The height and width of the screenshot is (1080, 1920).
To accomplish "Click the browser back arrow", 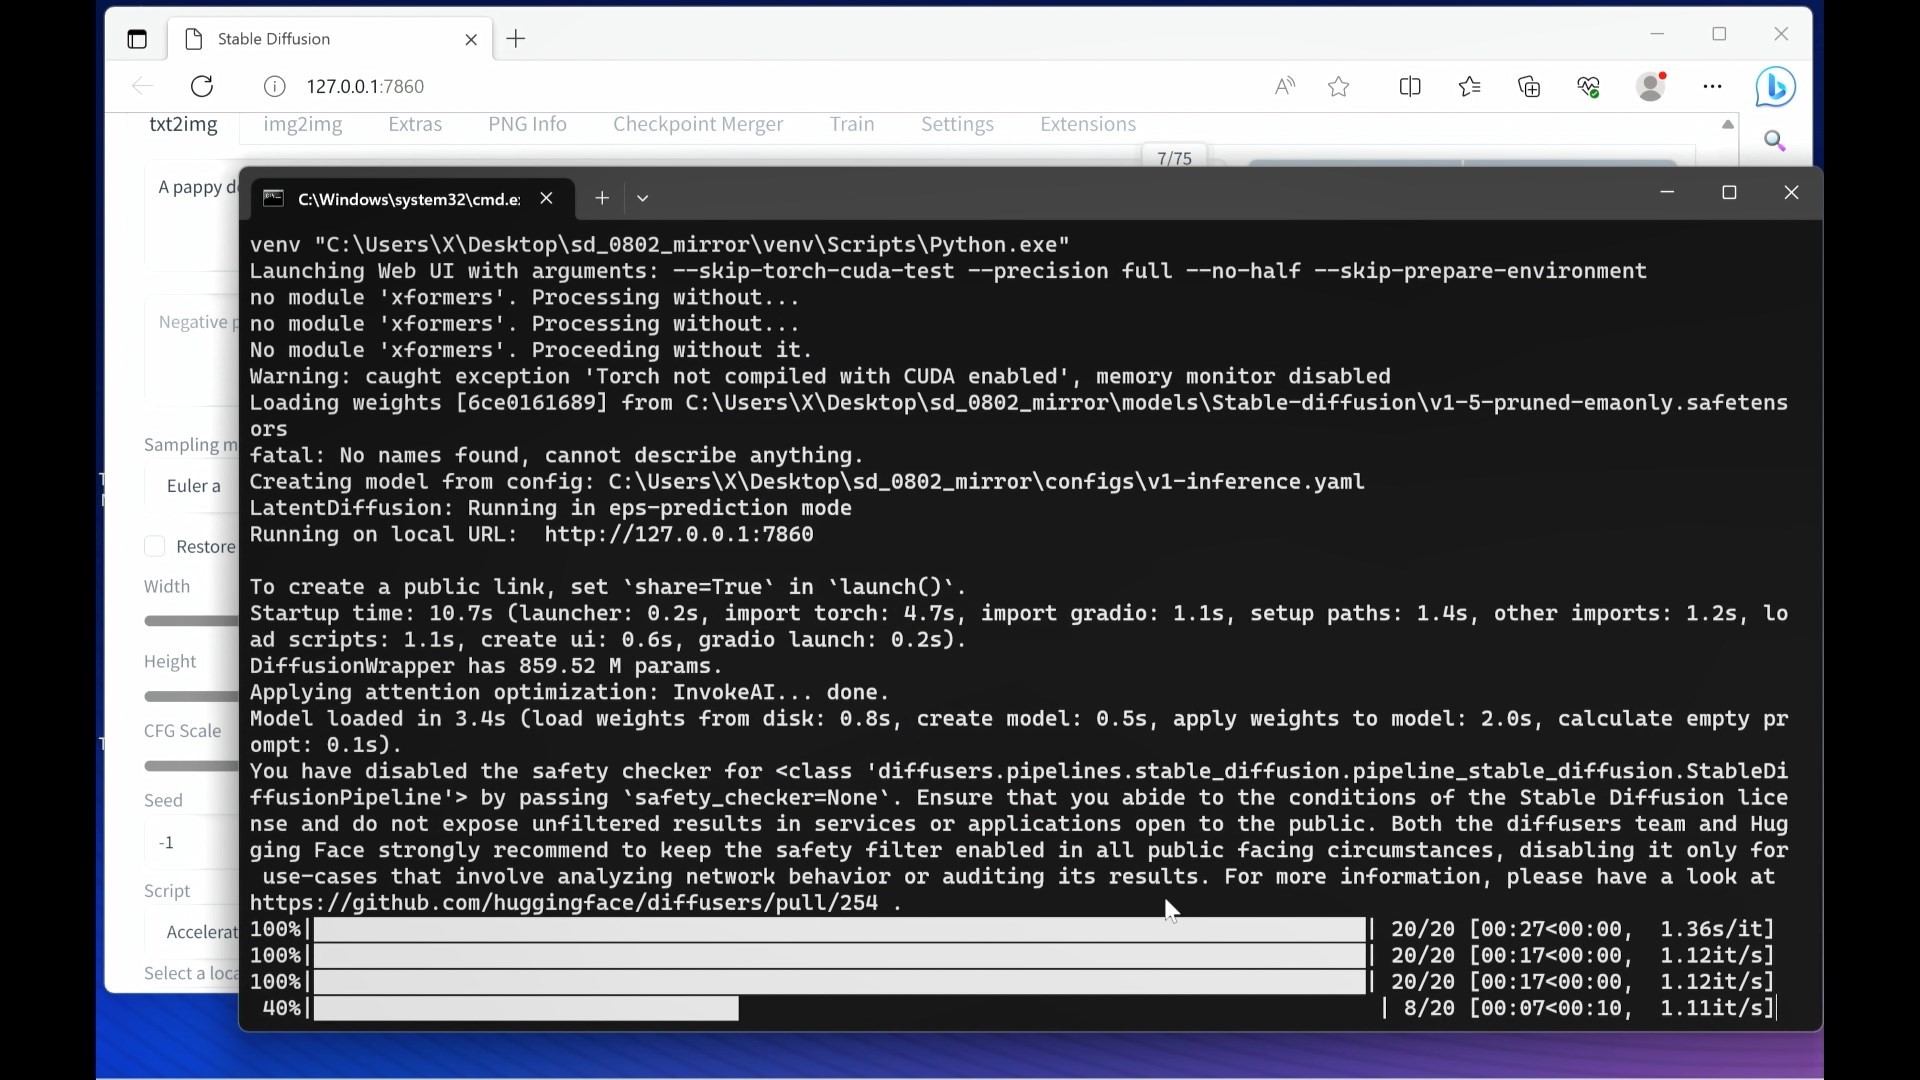I will 142,86.
